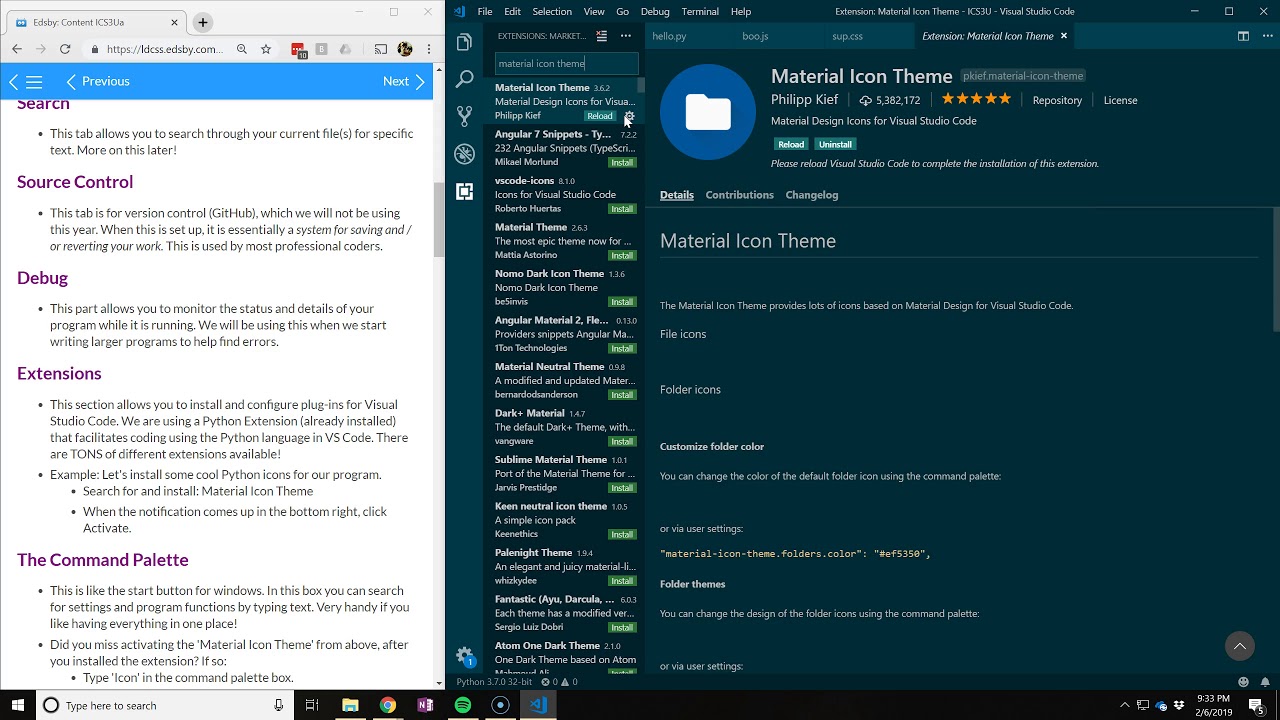Viewport: 1280px width, 720px height.
Task: Open OneNote from the taskbar
Action: (x=425, y=705)
